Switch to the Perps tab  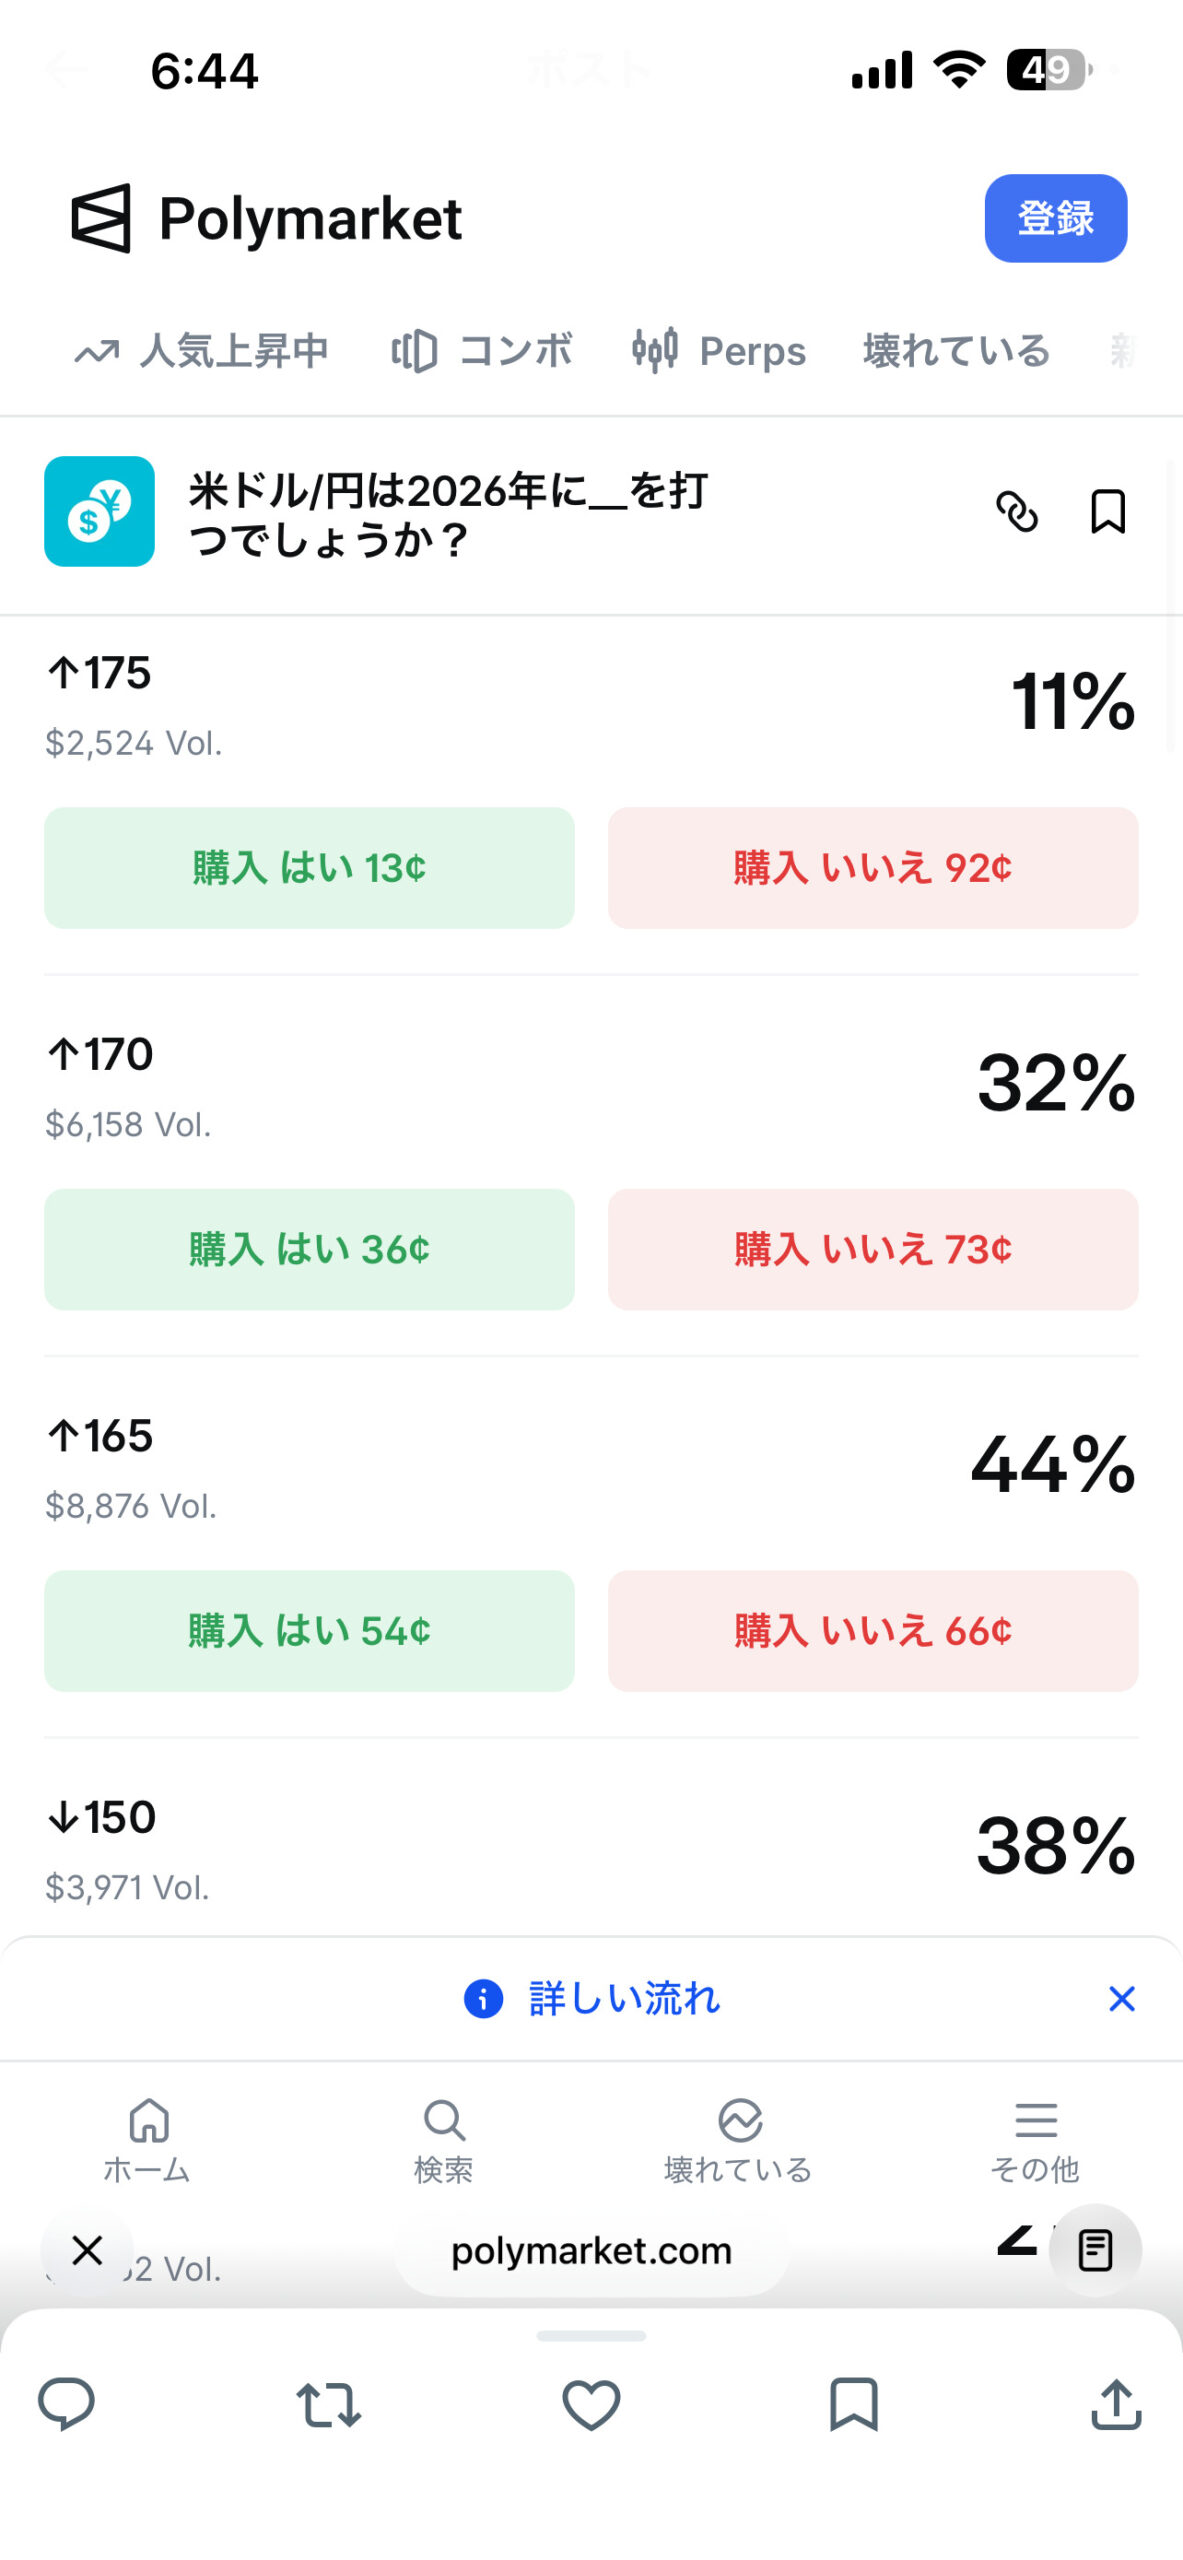[x=719, y=351]
